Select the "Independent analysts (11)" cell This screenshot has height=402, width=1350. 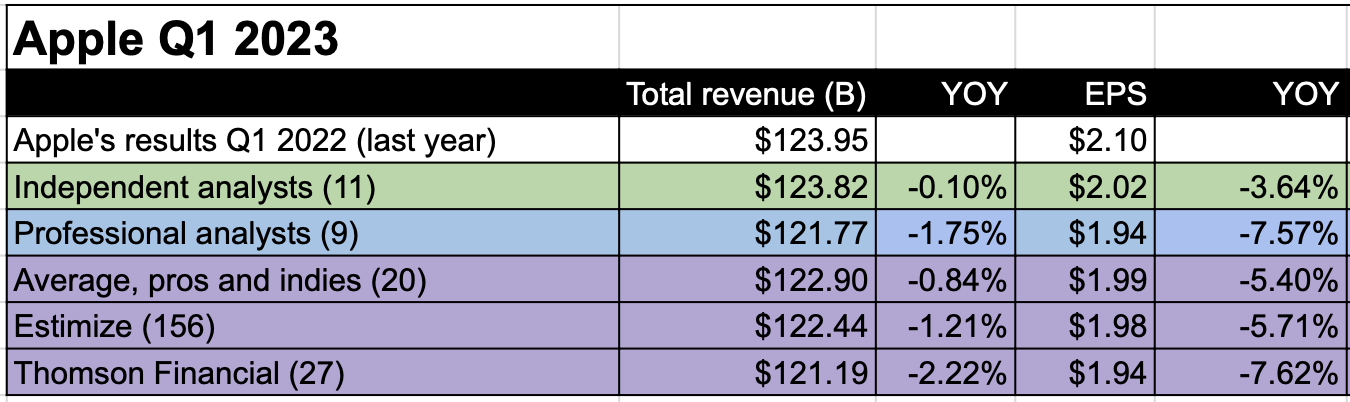(x=195, y=187)
